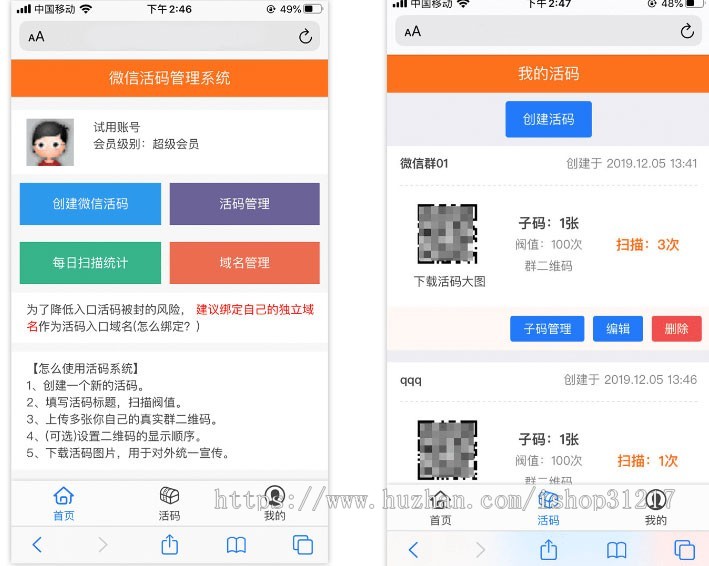
Task: Tap the left phone address bar
Action: click(x=170, y=36)
